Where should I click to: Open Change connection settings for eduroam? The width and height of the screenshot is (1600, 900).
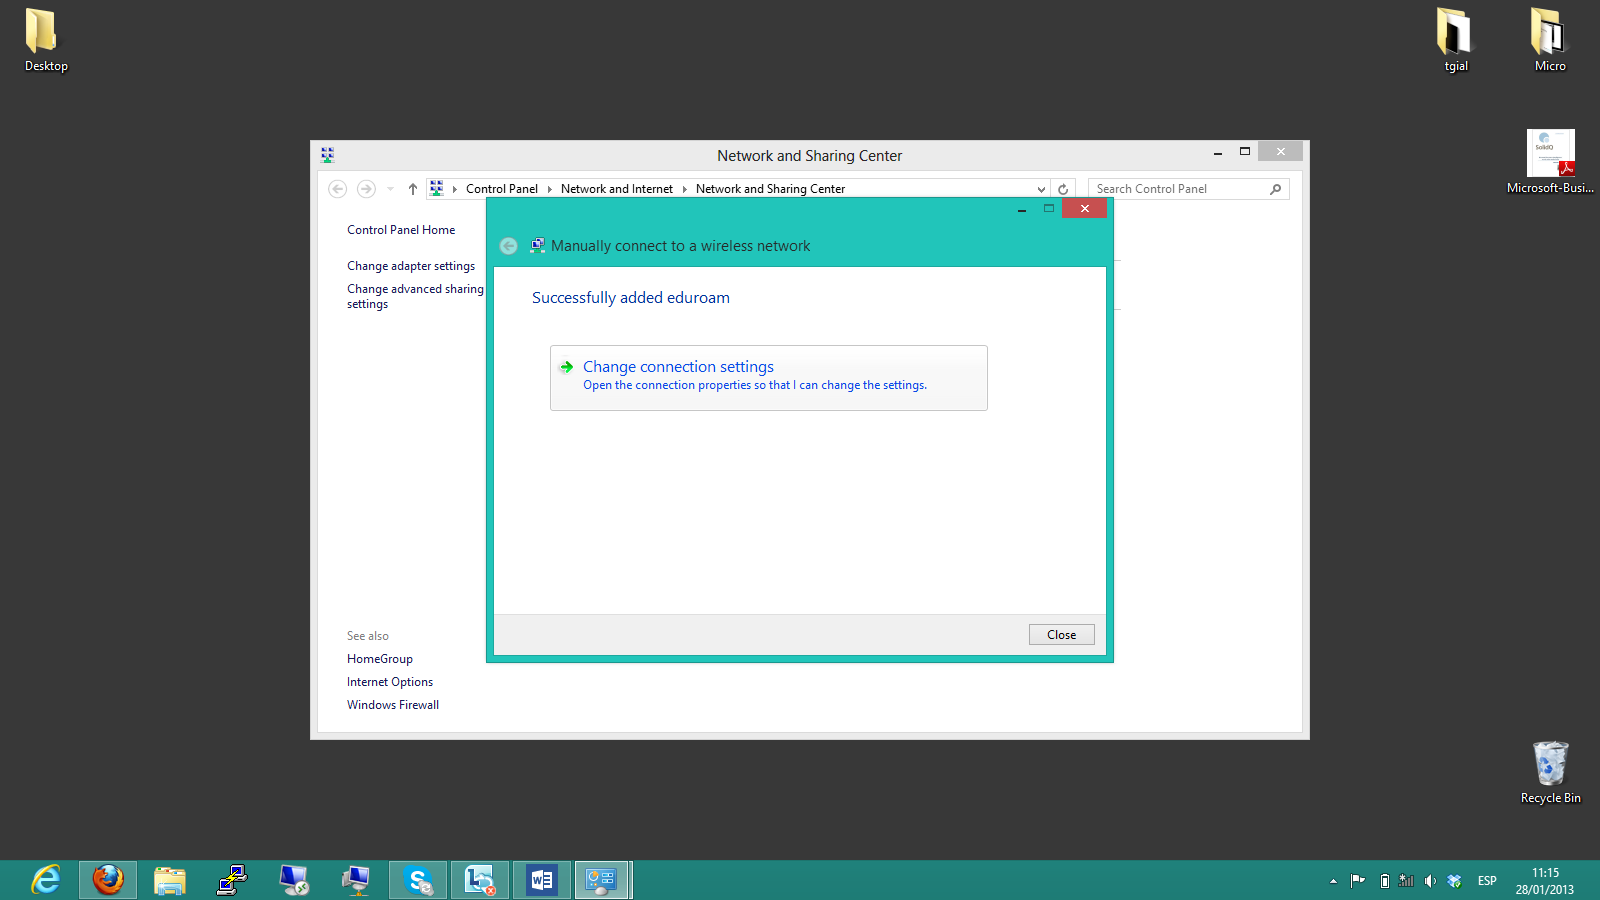pyautogui.click(x=678, y=367)
